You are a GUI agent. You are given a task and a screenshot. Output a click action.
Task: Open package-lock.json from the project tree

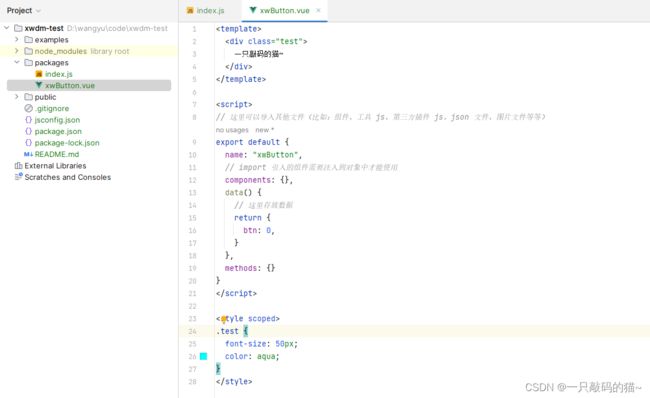click(67, 143)
